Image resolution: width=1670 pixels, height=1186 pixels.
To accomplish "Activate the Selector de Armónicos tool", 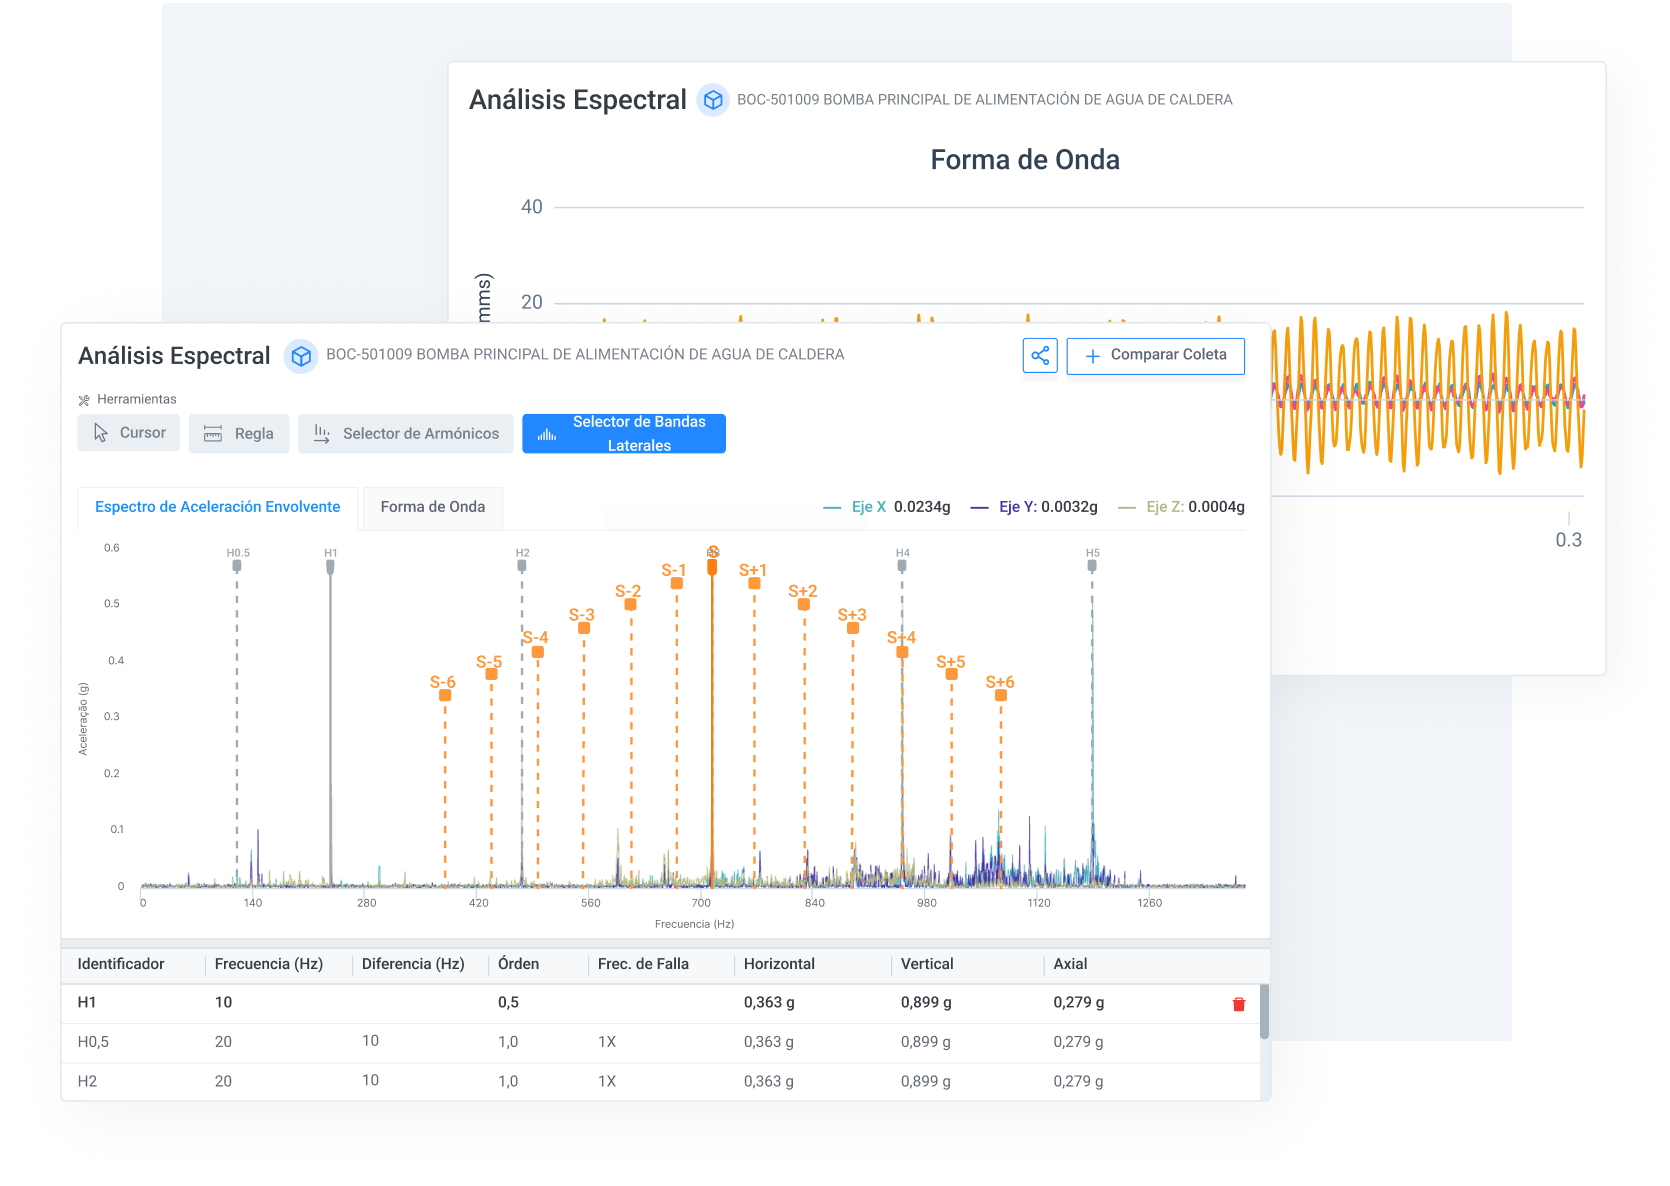I will 406,434.
